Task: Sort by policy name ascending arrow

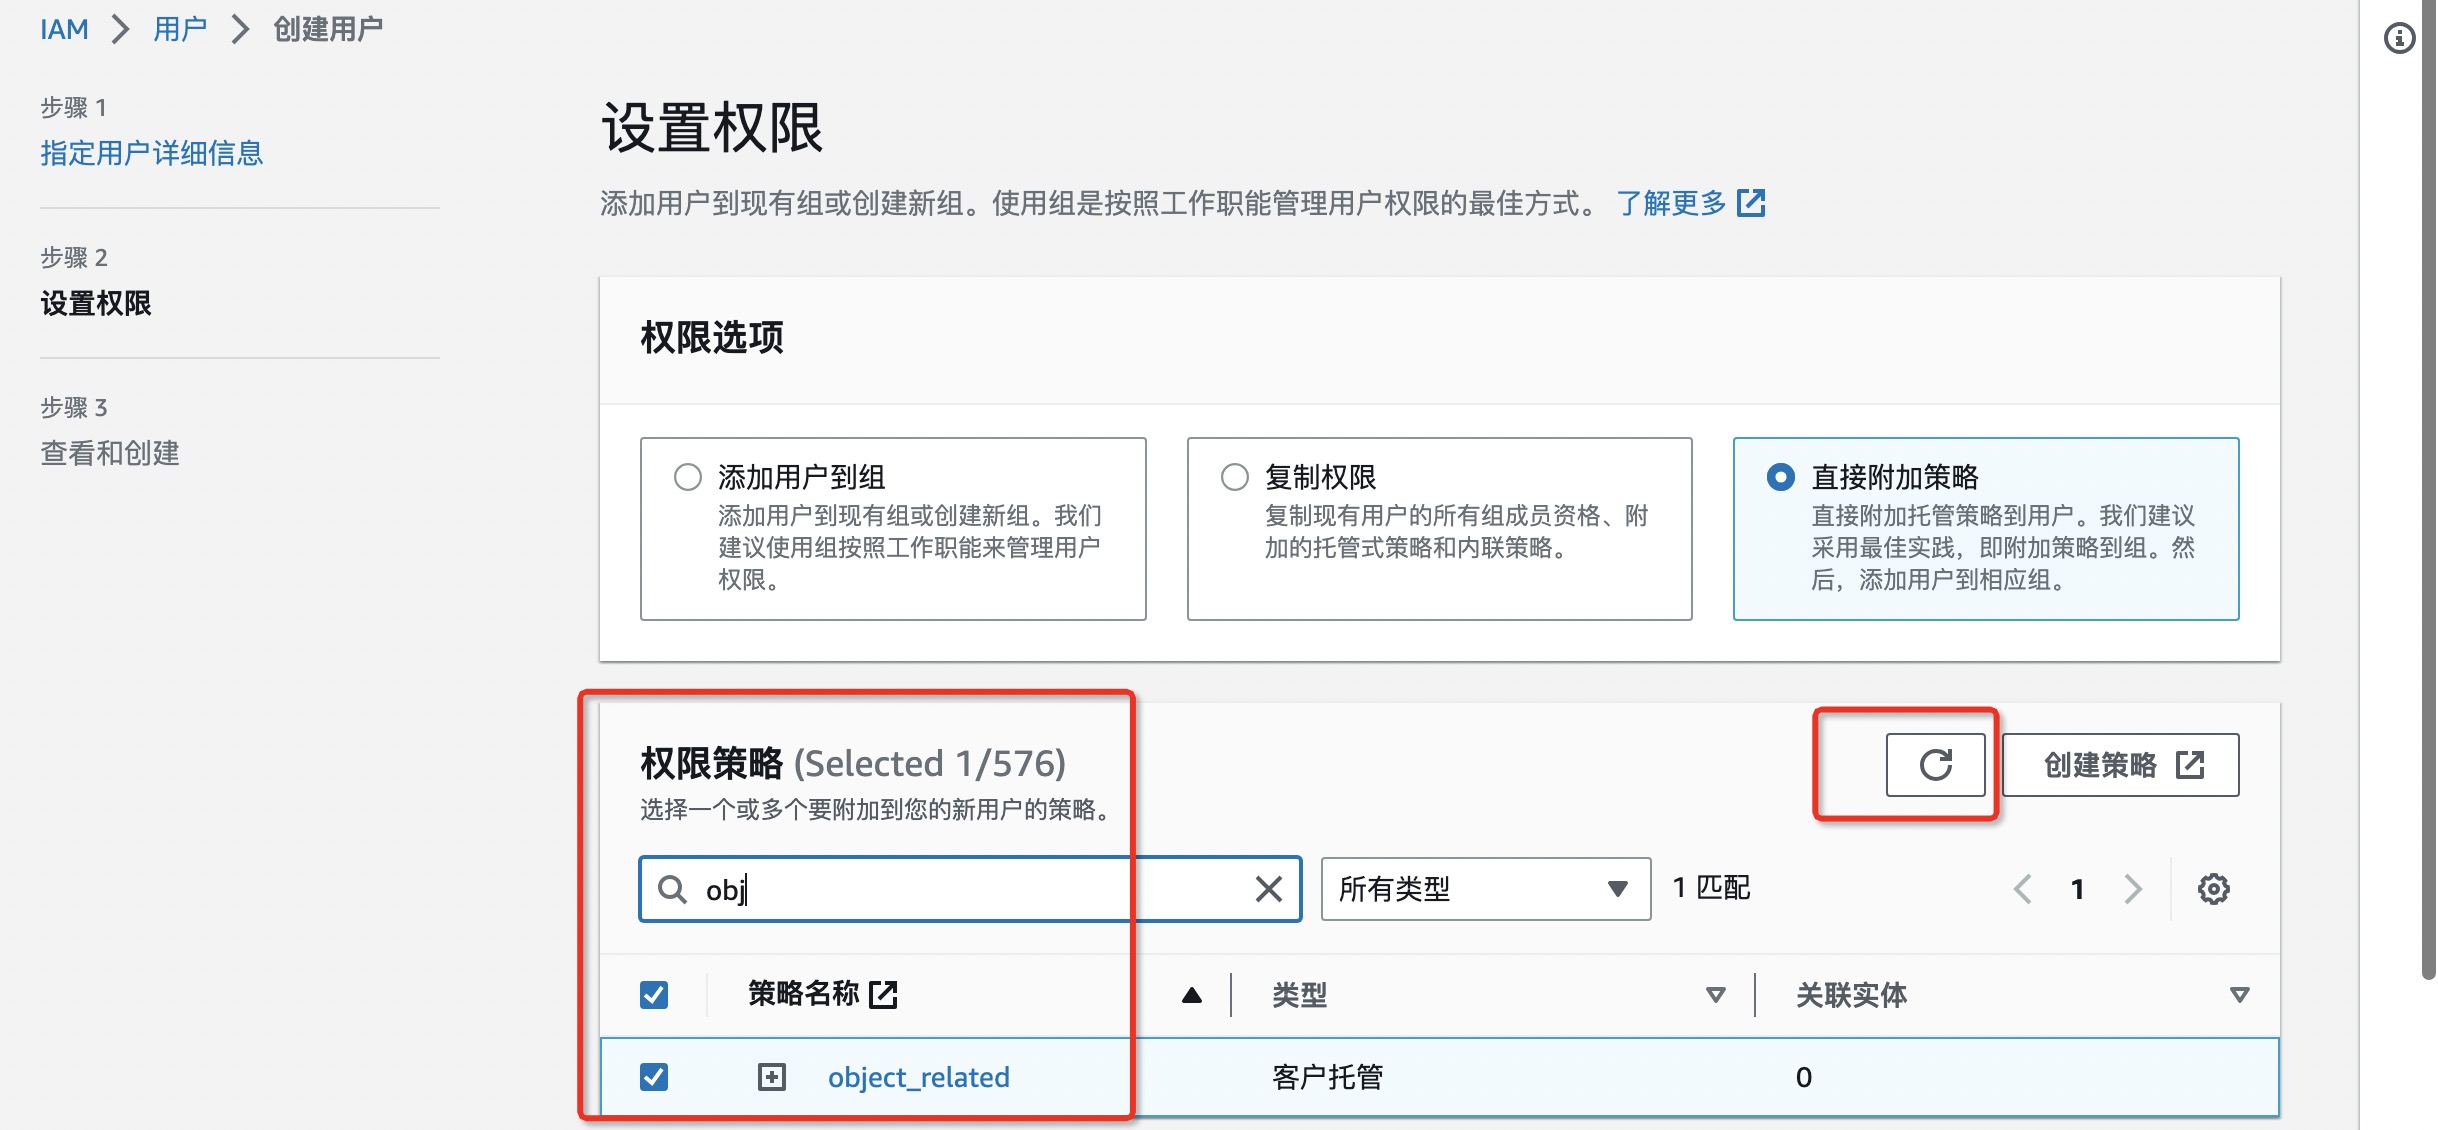Action: pyautogui.click(x=1191, y=995)
